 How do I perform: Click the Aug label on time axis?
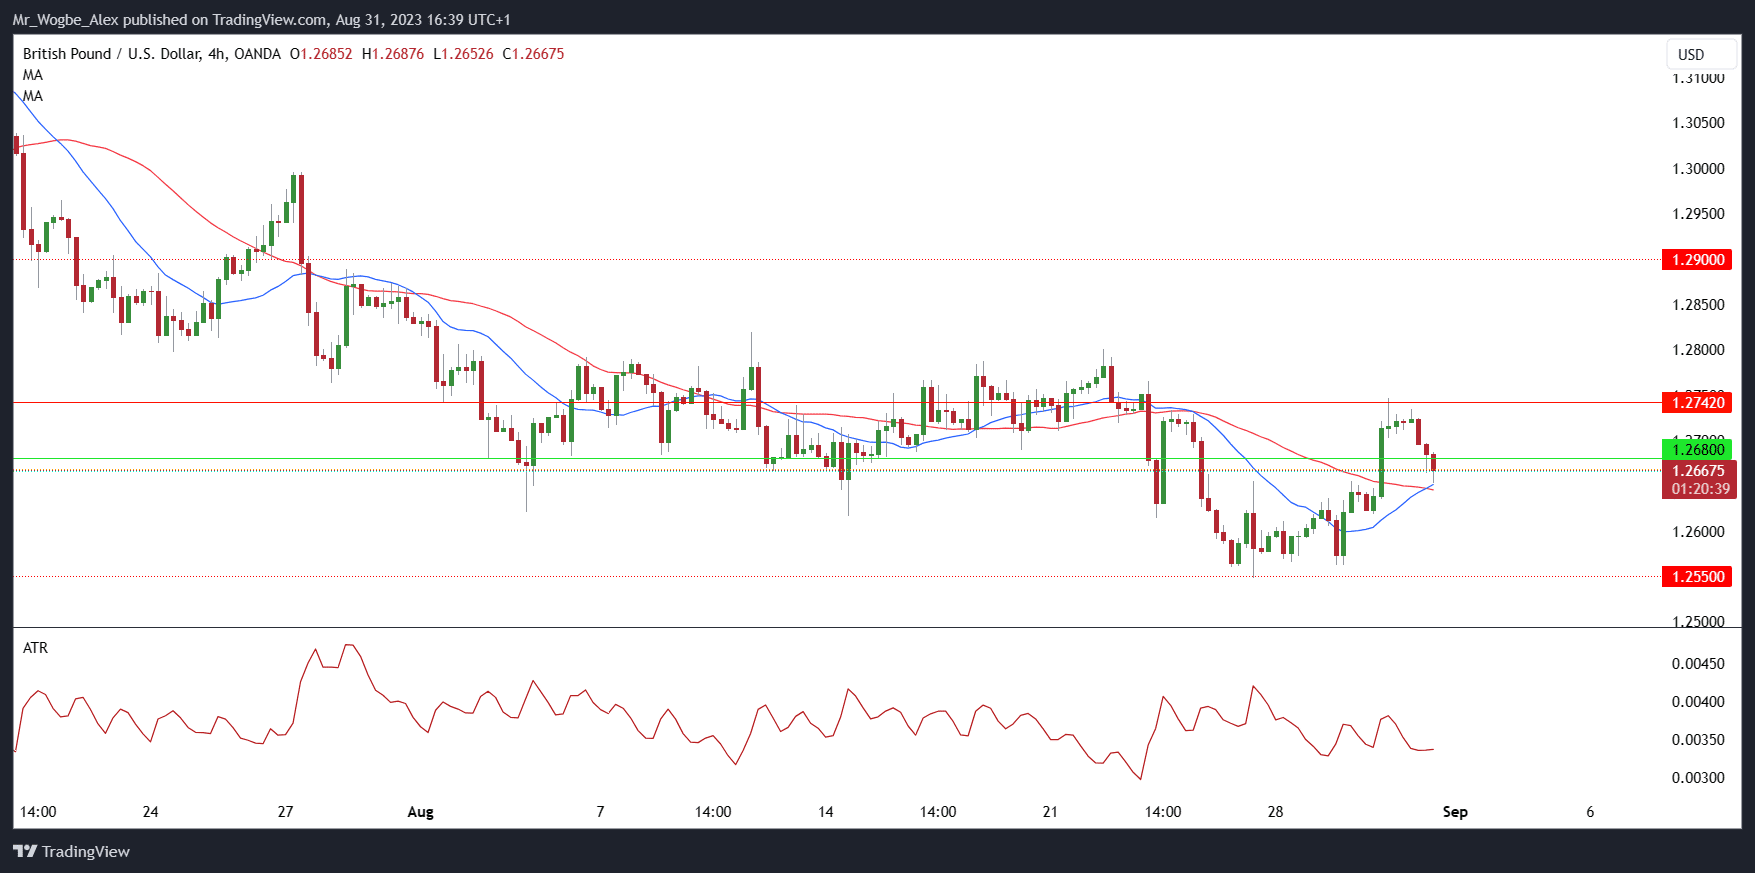tap(421, 812)
